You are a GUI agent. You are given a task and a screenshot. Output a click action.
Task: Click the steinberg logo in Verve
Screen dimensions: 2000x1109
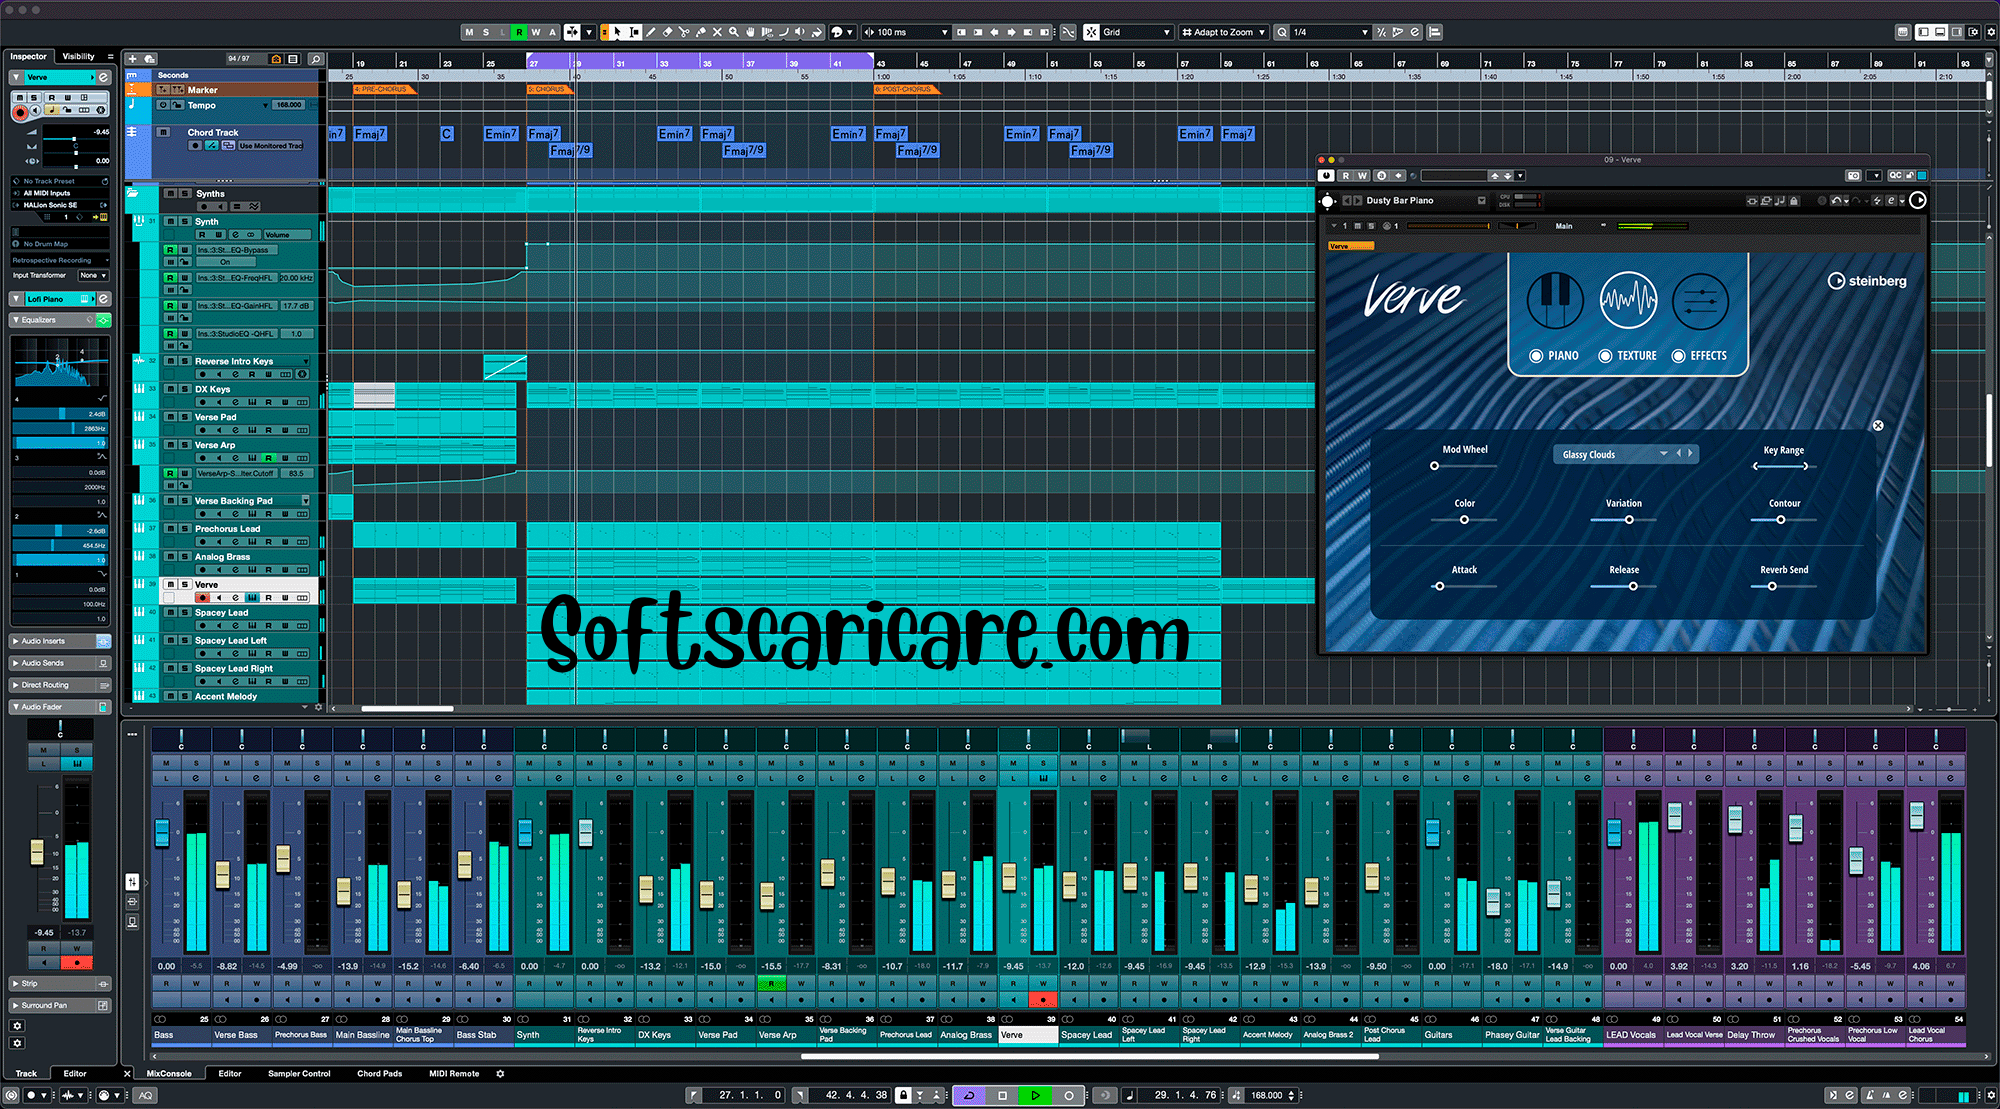1867,281
